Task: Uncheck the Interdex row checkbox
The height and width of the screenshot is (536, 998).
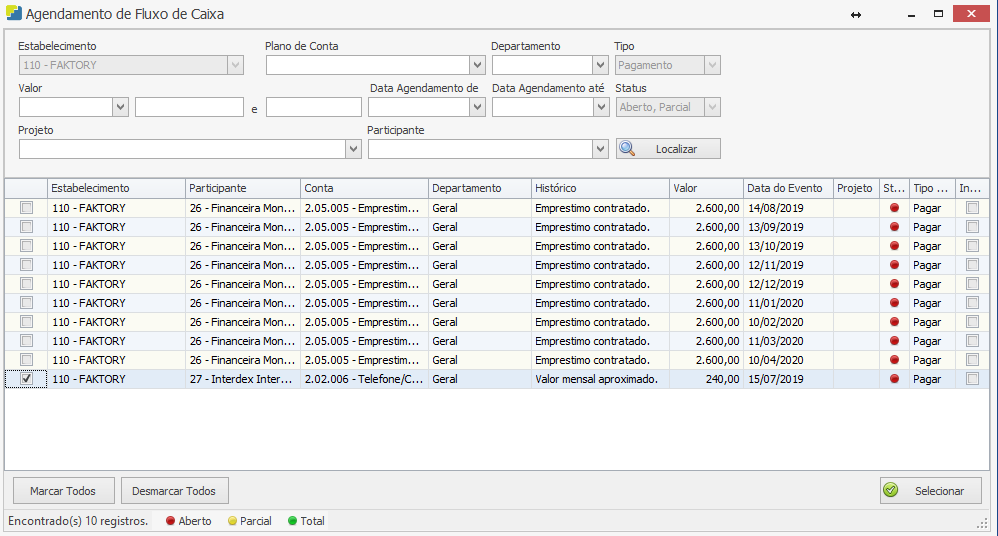Action: (x=26, y=379)
